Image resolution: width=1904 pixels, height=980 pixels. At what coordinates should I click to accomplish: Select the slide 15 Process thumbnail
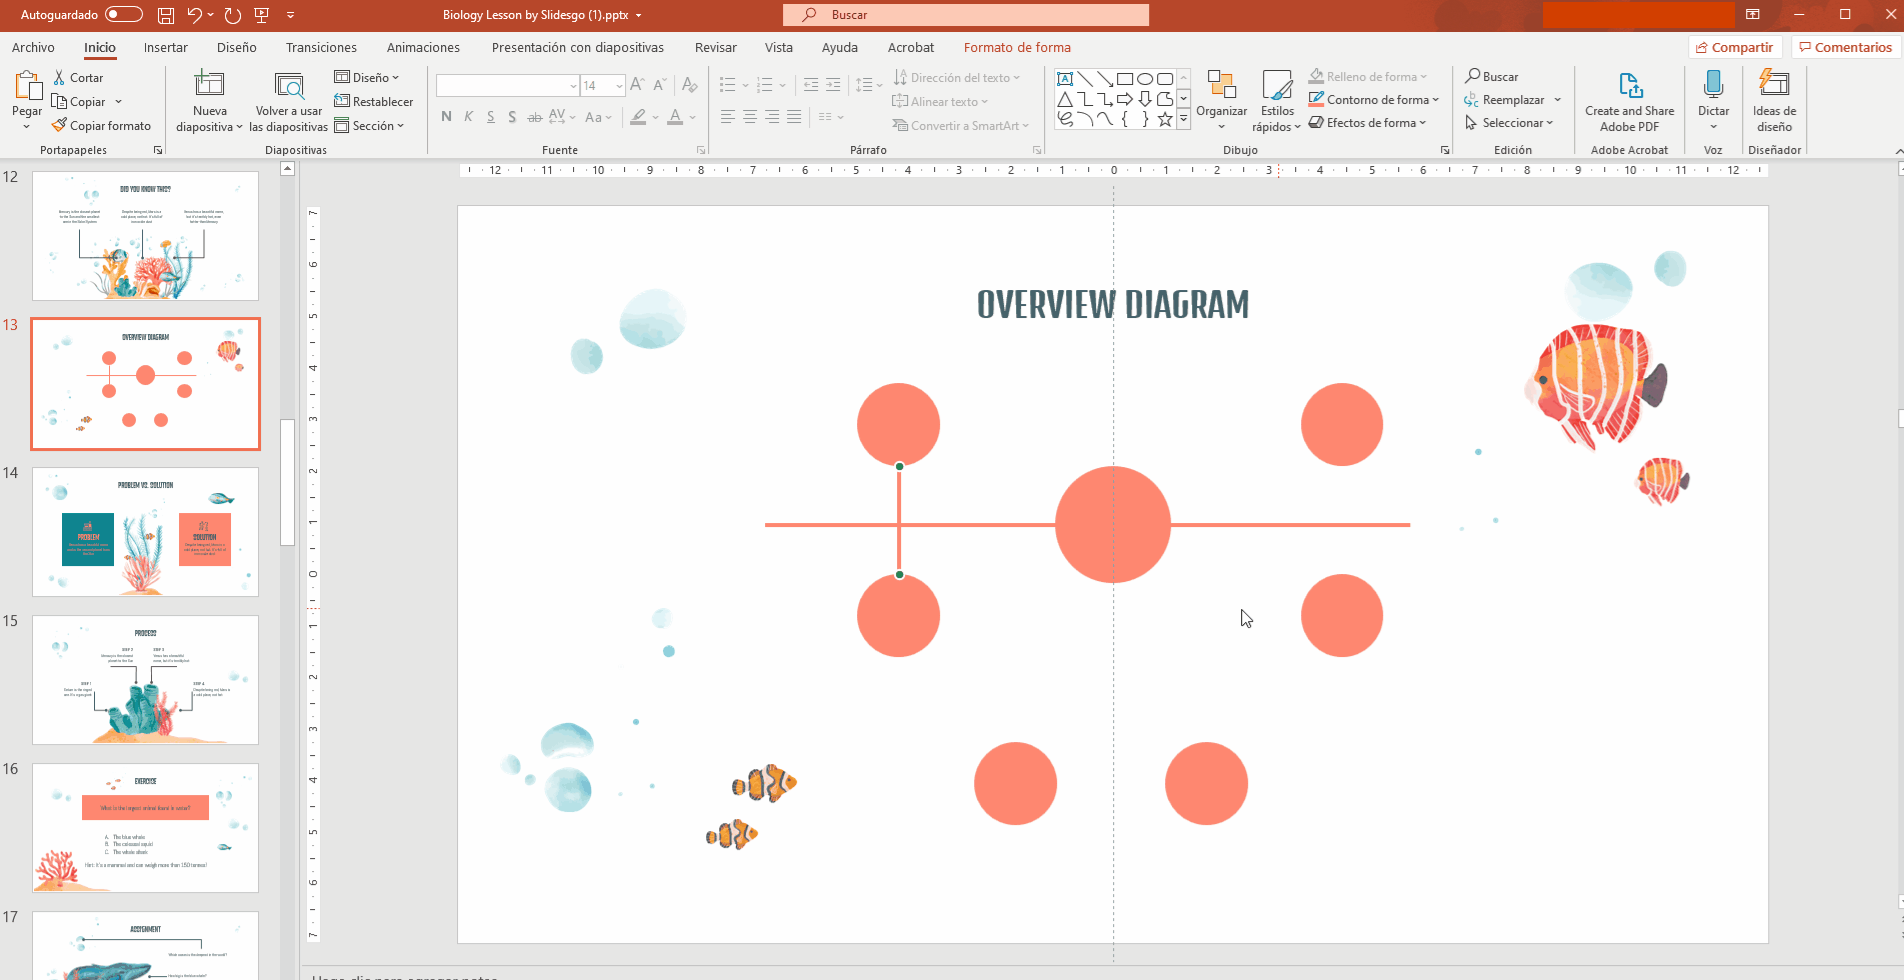145,680
